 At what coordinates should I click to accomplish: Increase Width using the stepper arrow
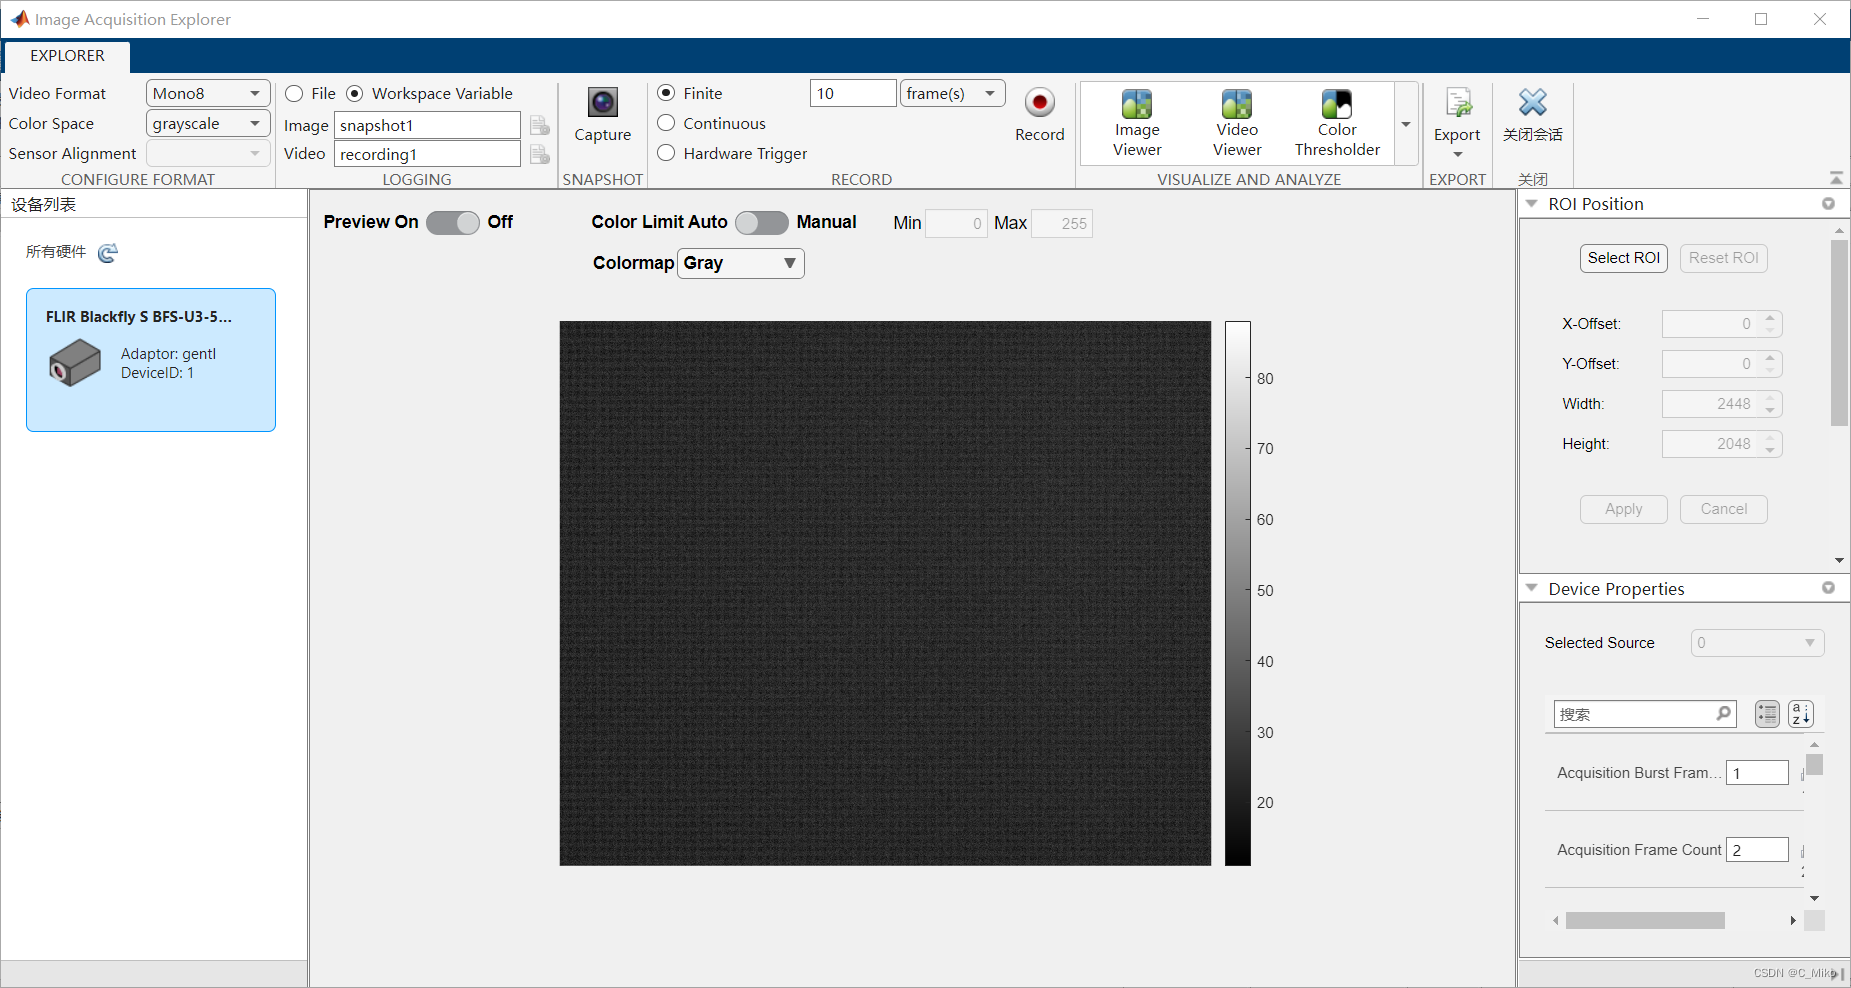[1772, 398]
